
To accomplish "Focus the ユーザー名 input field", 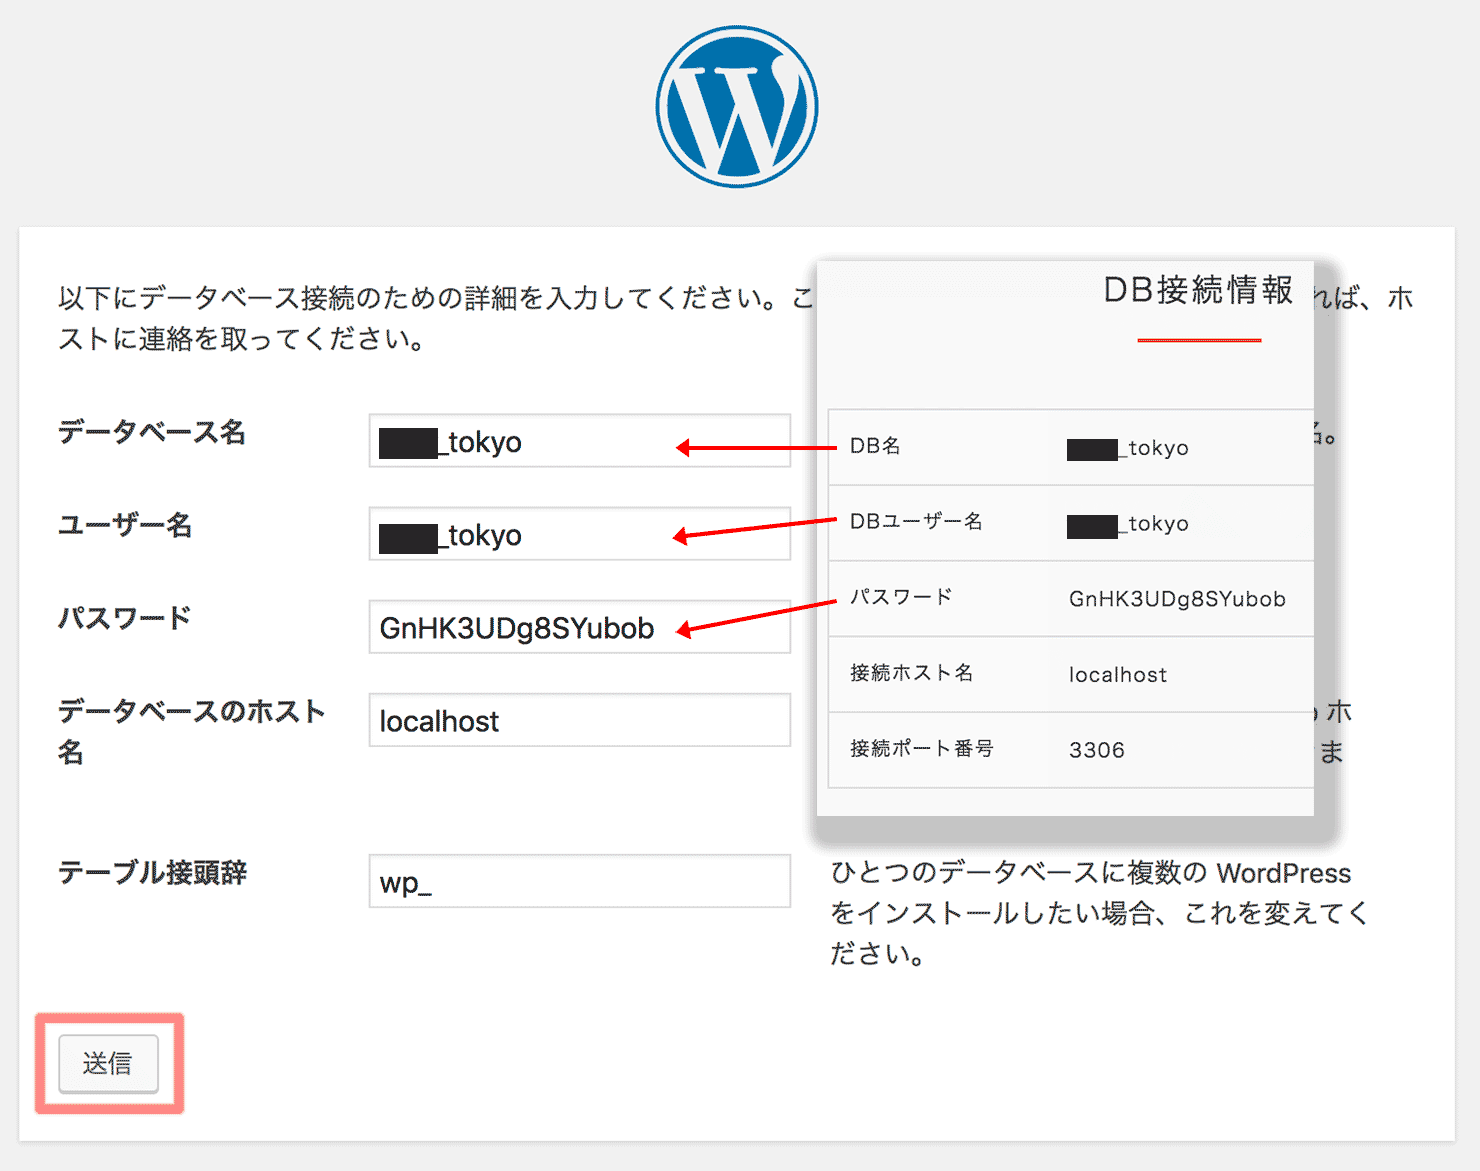I will click(x=579, y=534).
